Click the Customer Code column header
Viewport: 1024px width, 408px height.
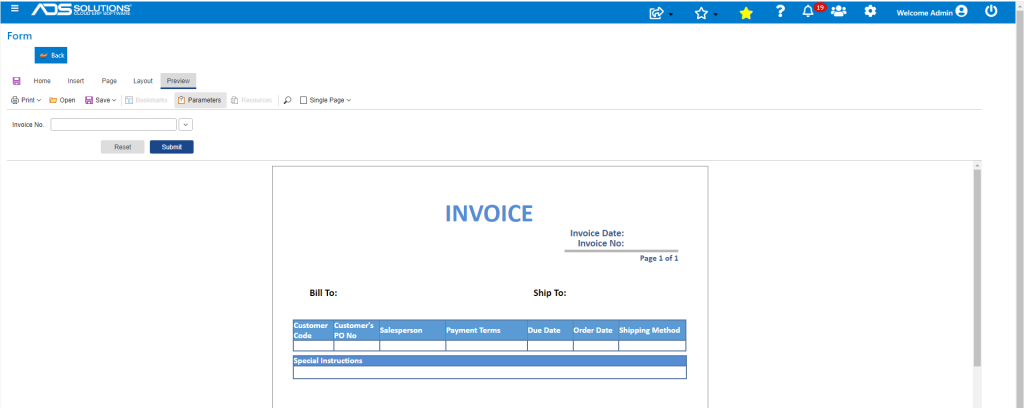point(313,330)
